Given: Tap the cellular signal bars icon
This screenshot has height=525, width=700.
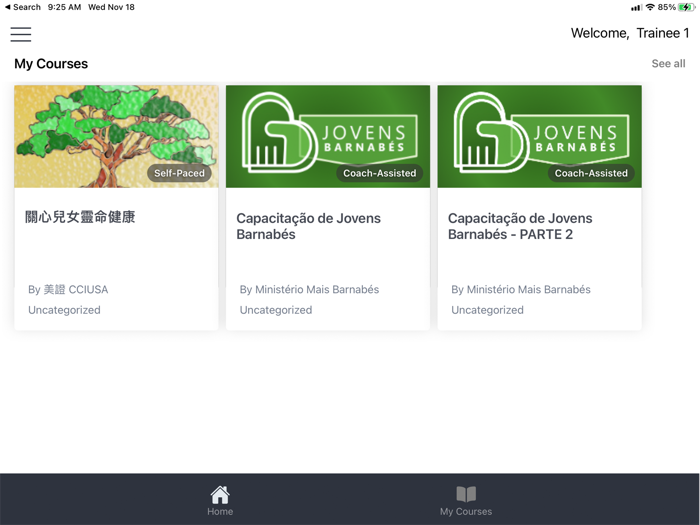Looking at the screenshot, I should [x=636, y=8].
